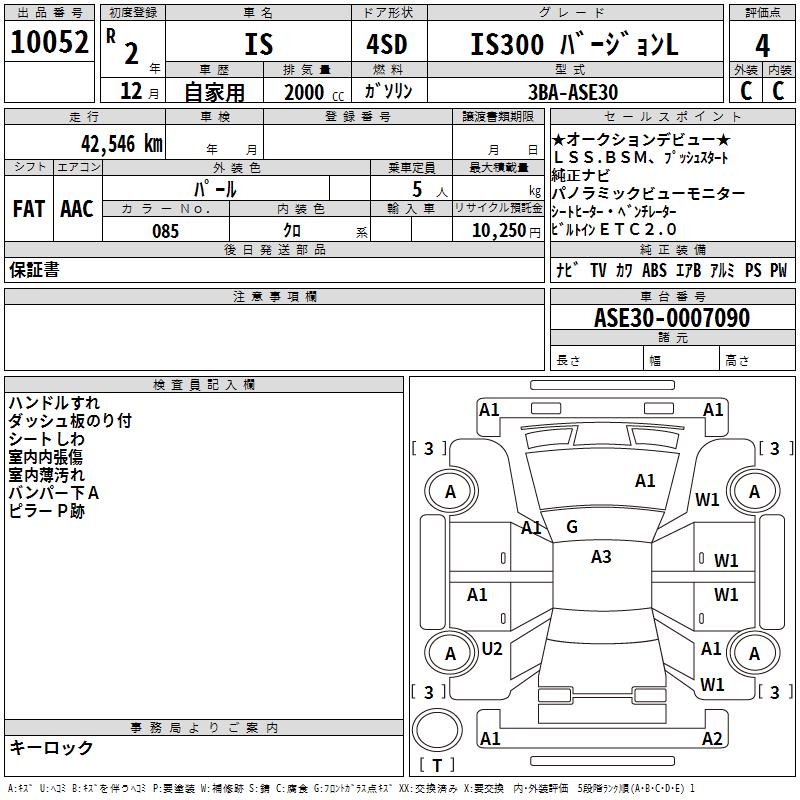Select the fuel type ガソリン
The width and height of the screenshot is (800, 800).
coord(388,91)
